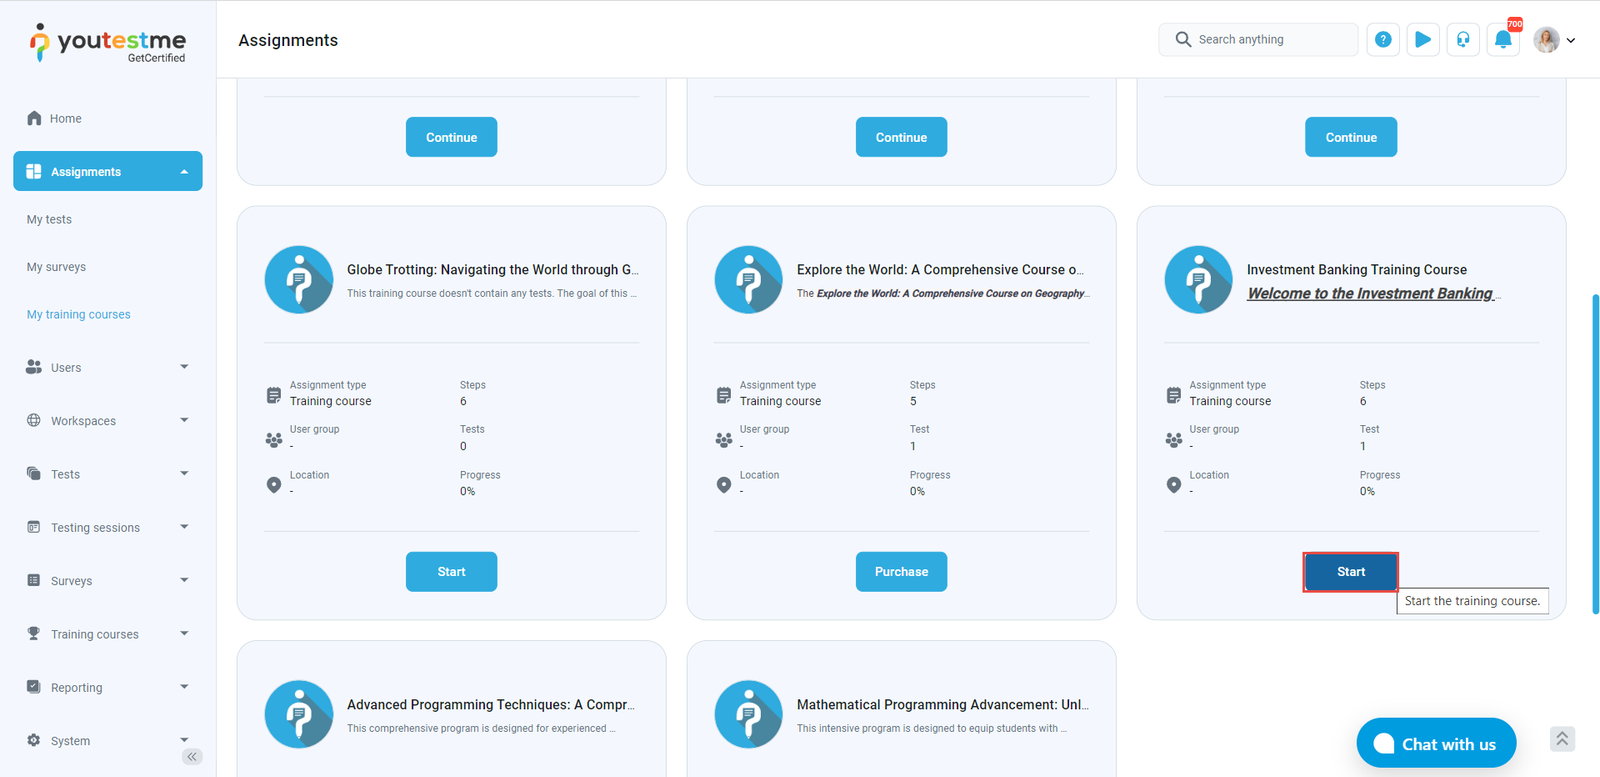Expand the Training courses menu arrow
This screenshot has width=1600, height=777.
(184, 633)
